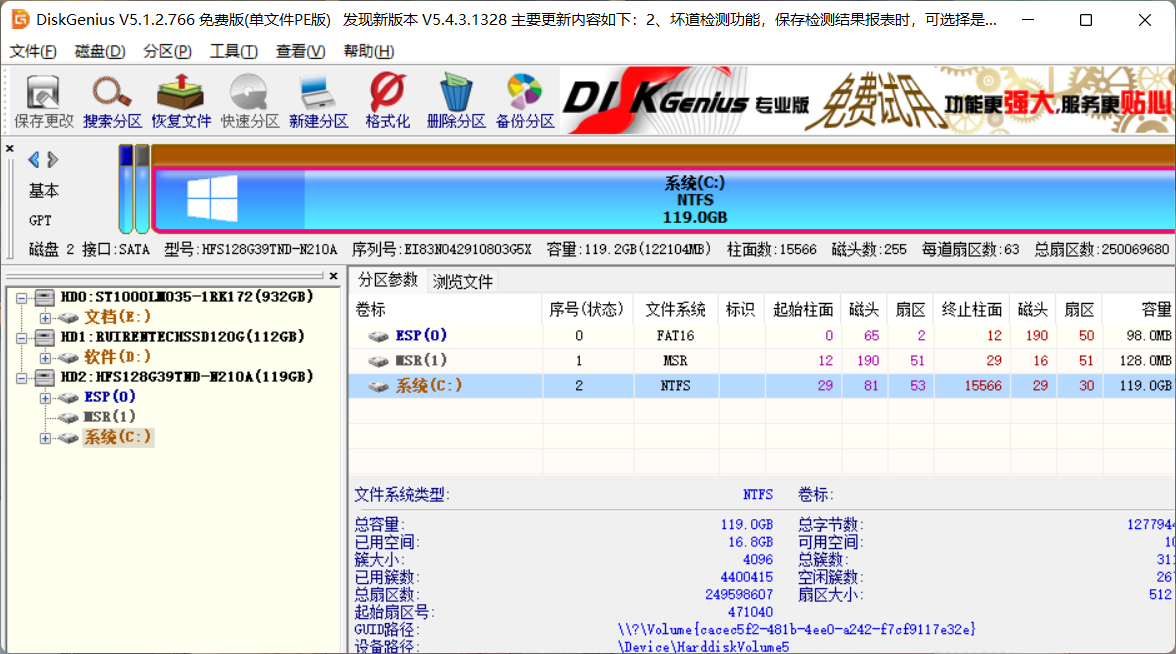Viewport: 1176px width, 654px height.
Task: Expand the 系统(C:) tree node
Action: pos(45,438)
